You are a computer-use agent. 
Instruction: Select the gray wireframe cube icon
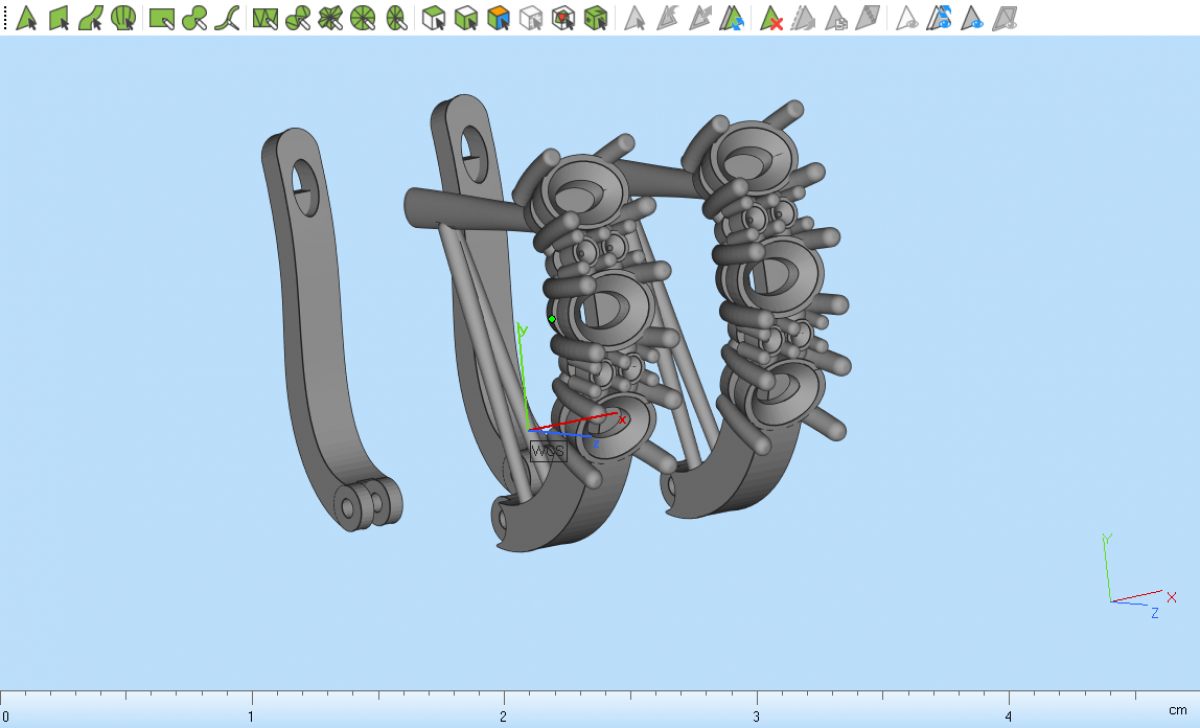pyautogui.click(x=531, y=17)
